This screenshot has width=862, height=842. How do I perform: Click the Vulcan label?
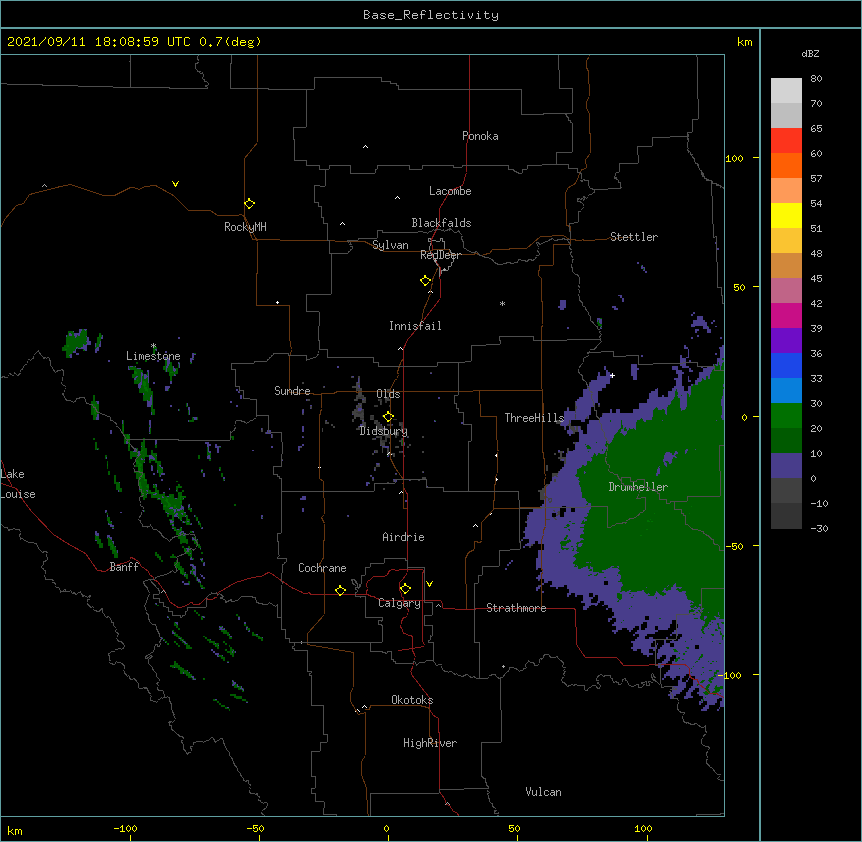pos(543,792)
